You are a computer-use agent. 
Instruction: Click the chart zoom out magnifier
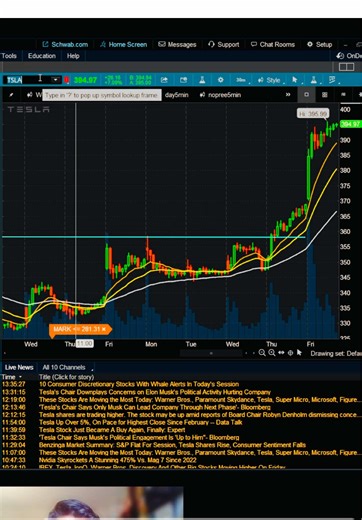pos(262,353)
